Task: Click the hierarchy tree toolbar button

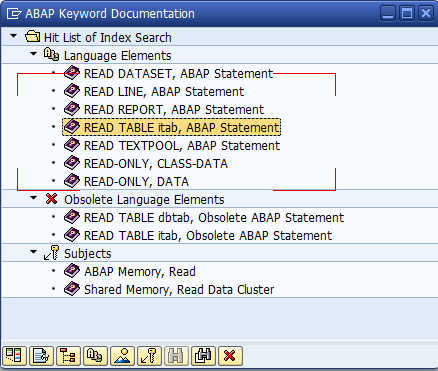Action: [x=68, y=356]
